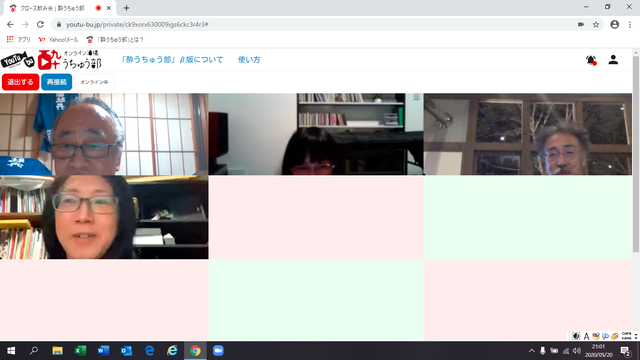Open Zoom from the taskbar
640x360 pixels.
click(218, 351)
